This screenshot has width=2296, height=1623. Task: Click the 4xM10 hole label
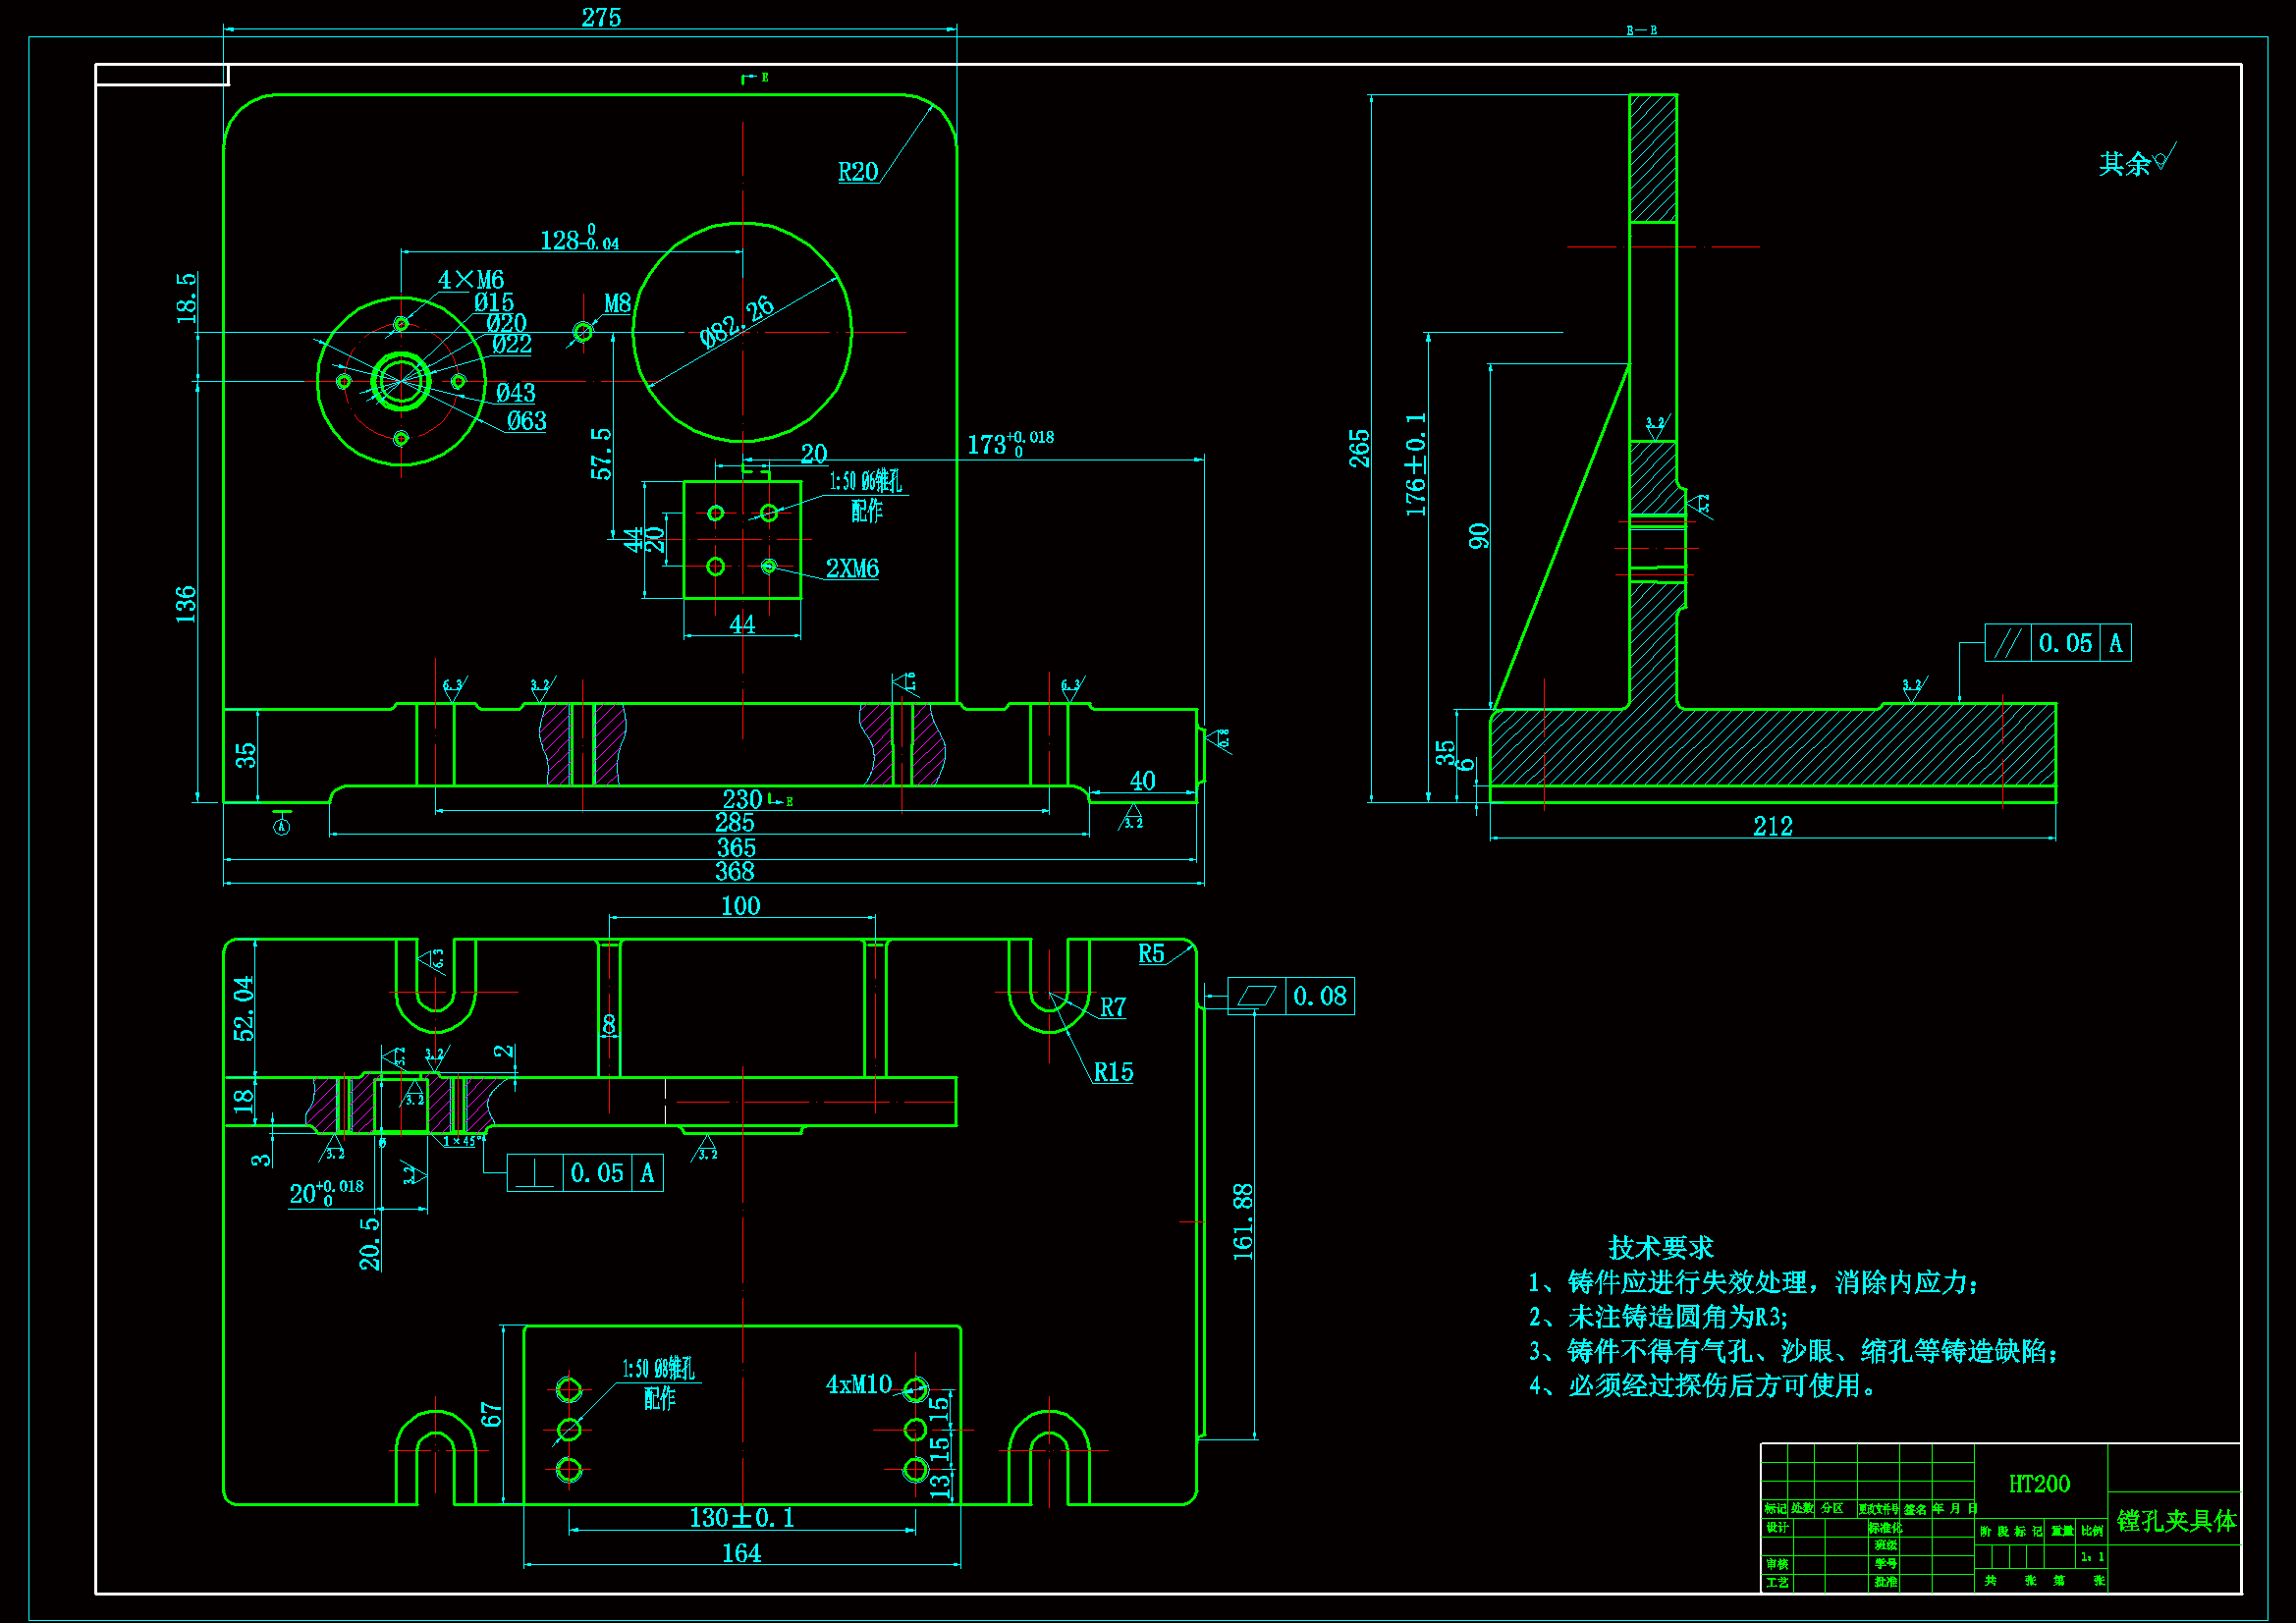tap(858, 1385)
